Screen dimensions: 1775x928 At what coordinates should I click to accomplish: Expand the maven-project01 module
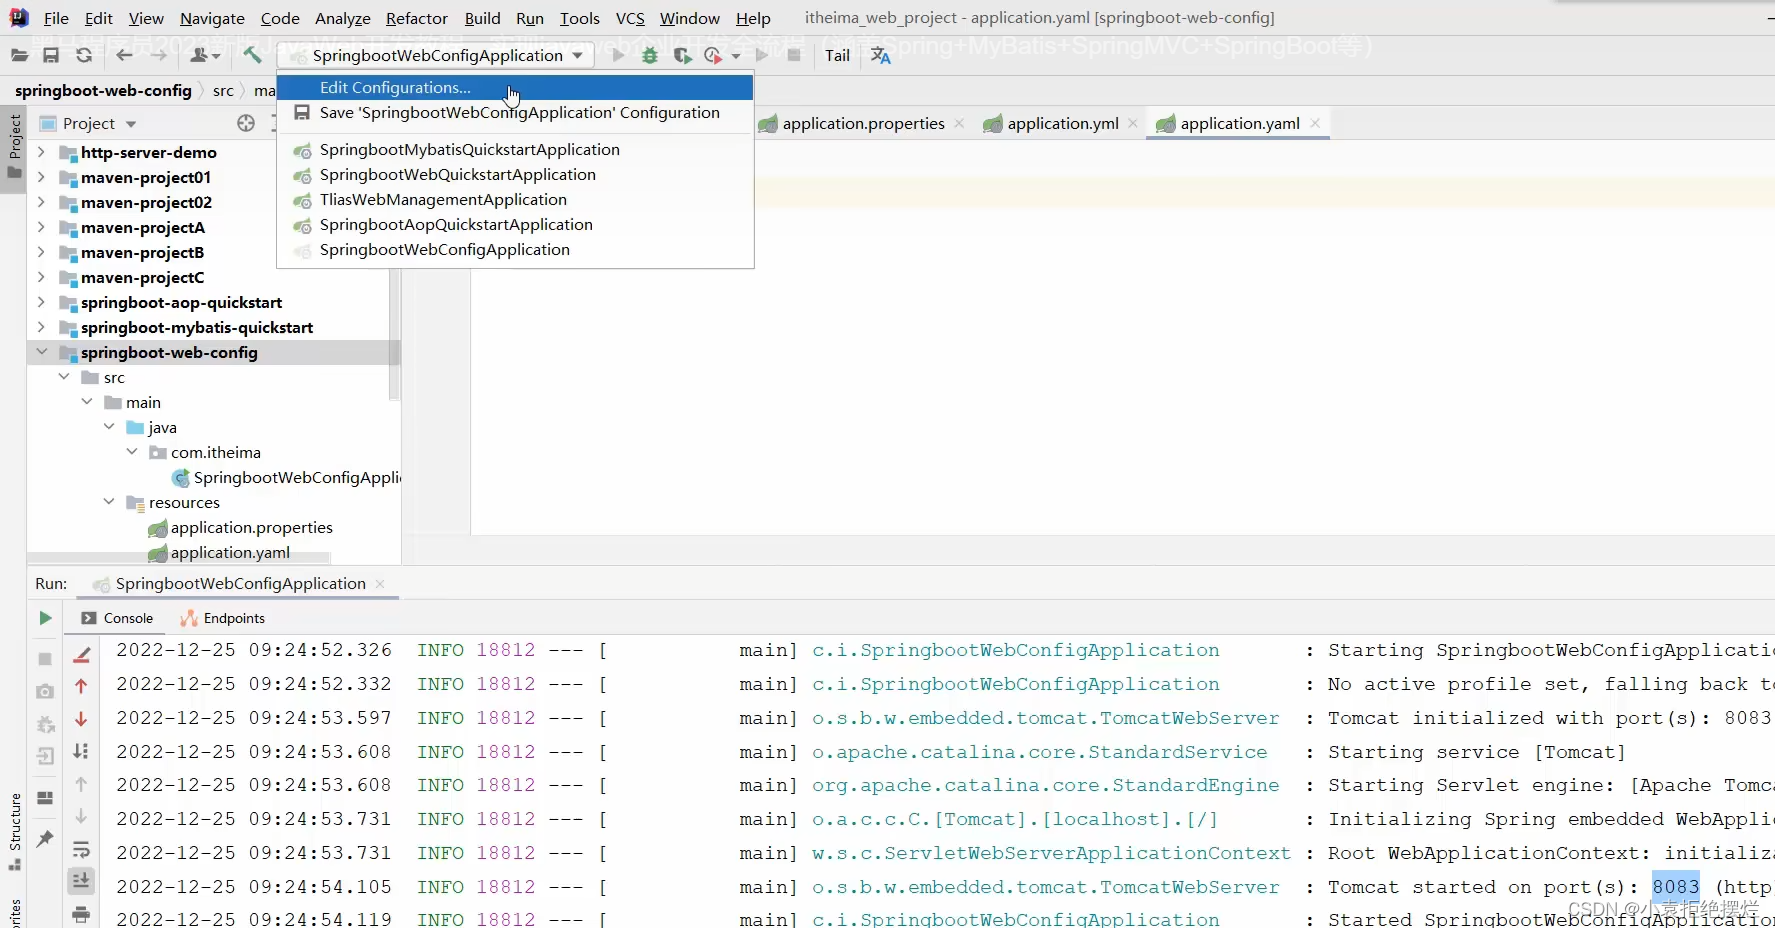[41, 177]
